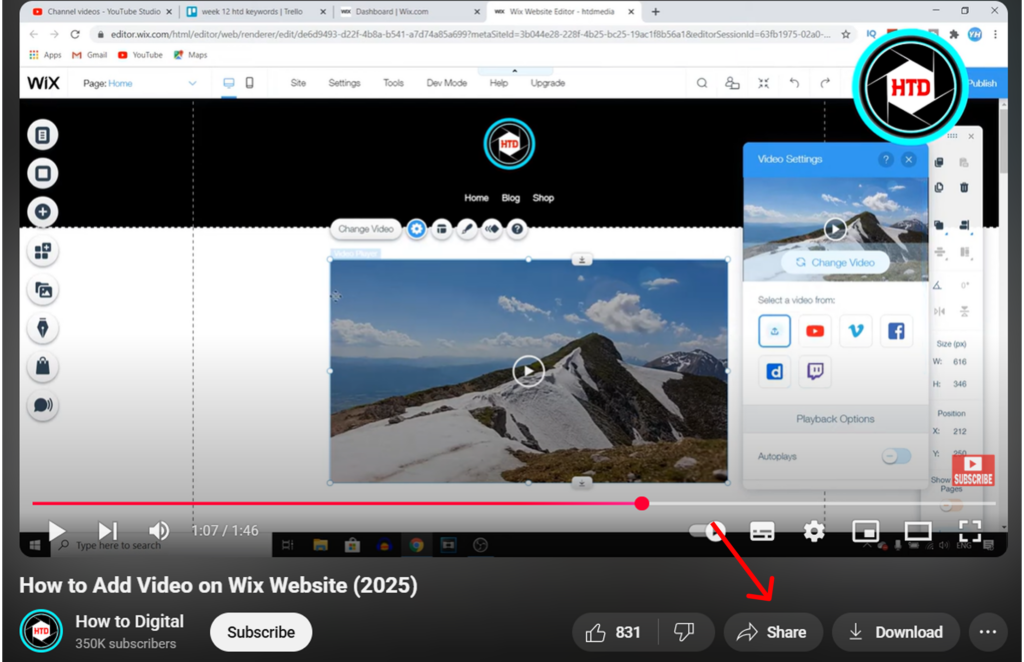The image size is (1024, 662).
Task: Play the YouTube video
Action: click(x=57, y=531)
